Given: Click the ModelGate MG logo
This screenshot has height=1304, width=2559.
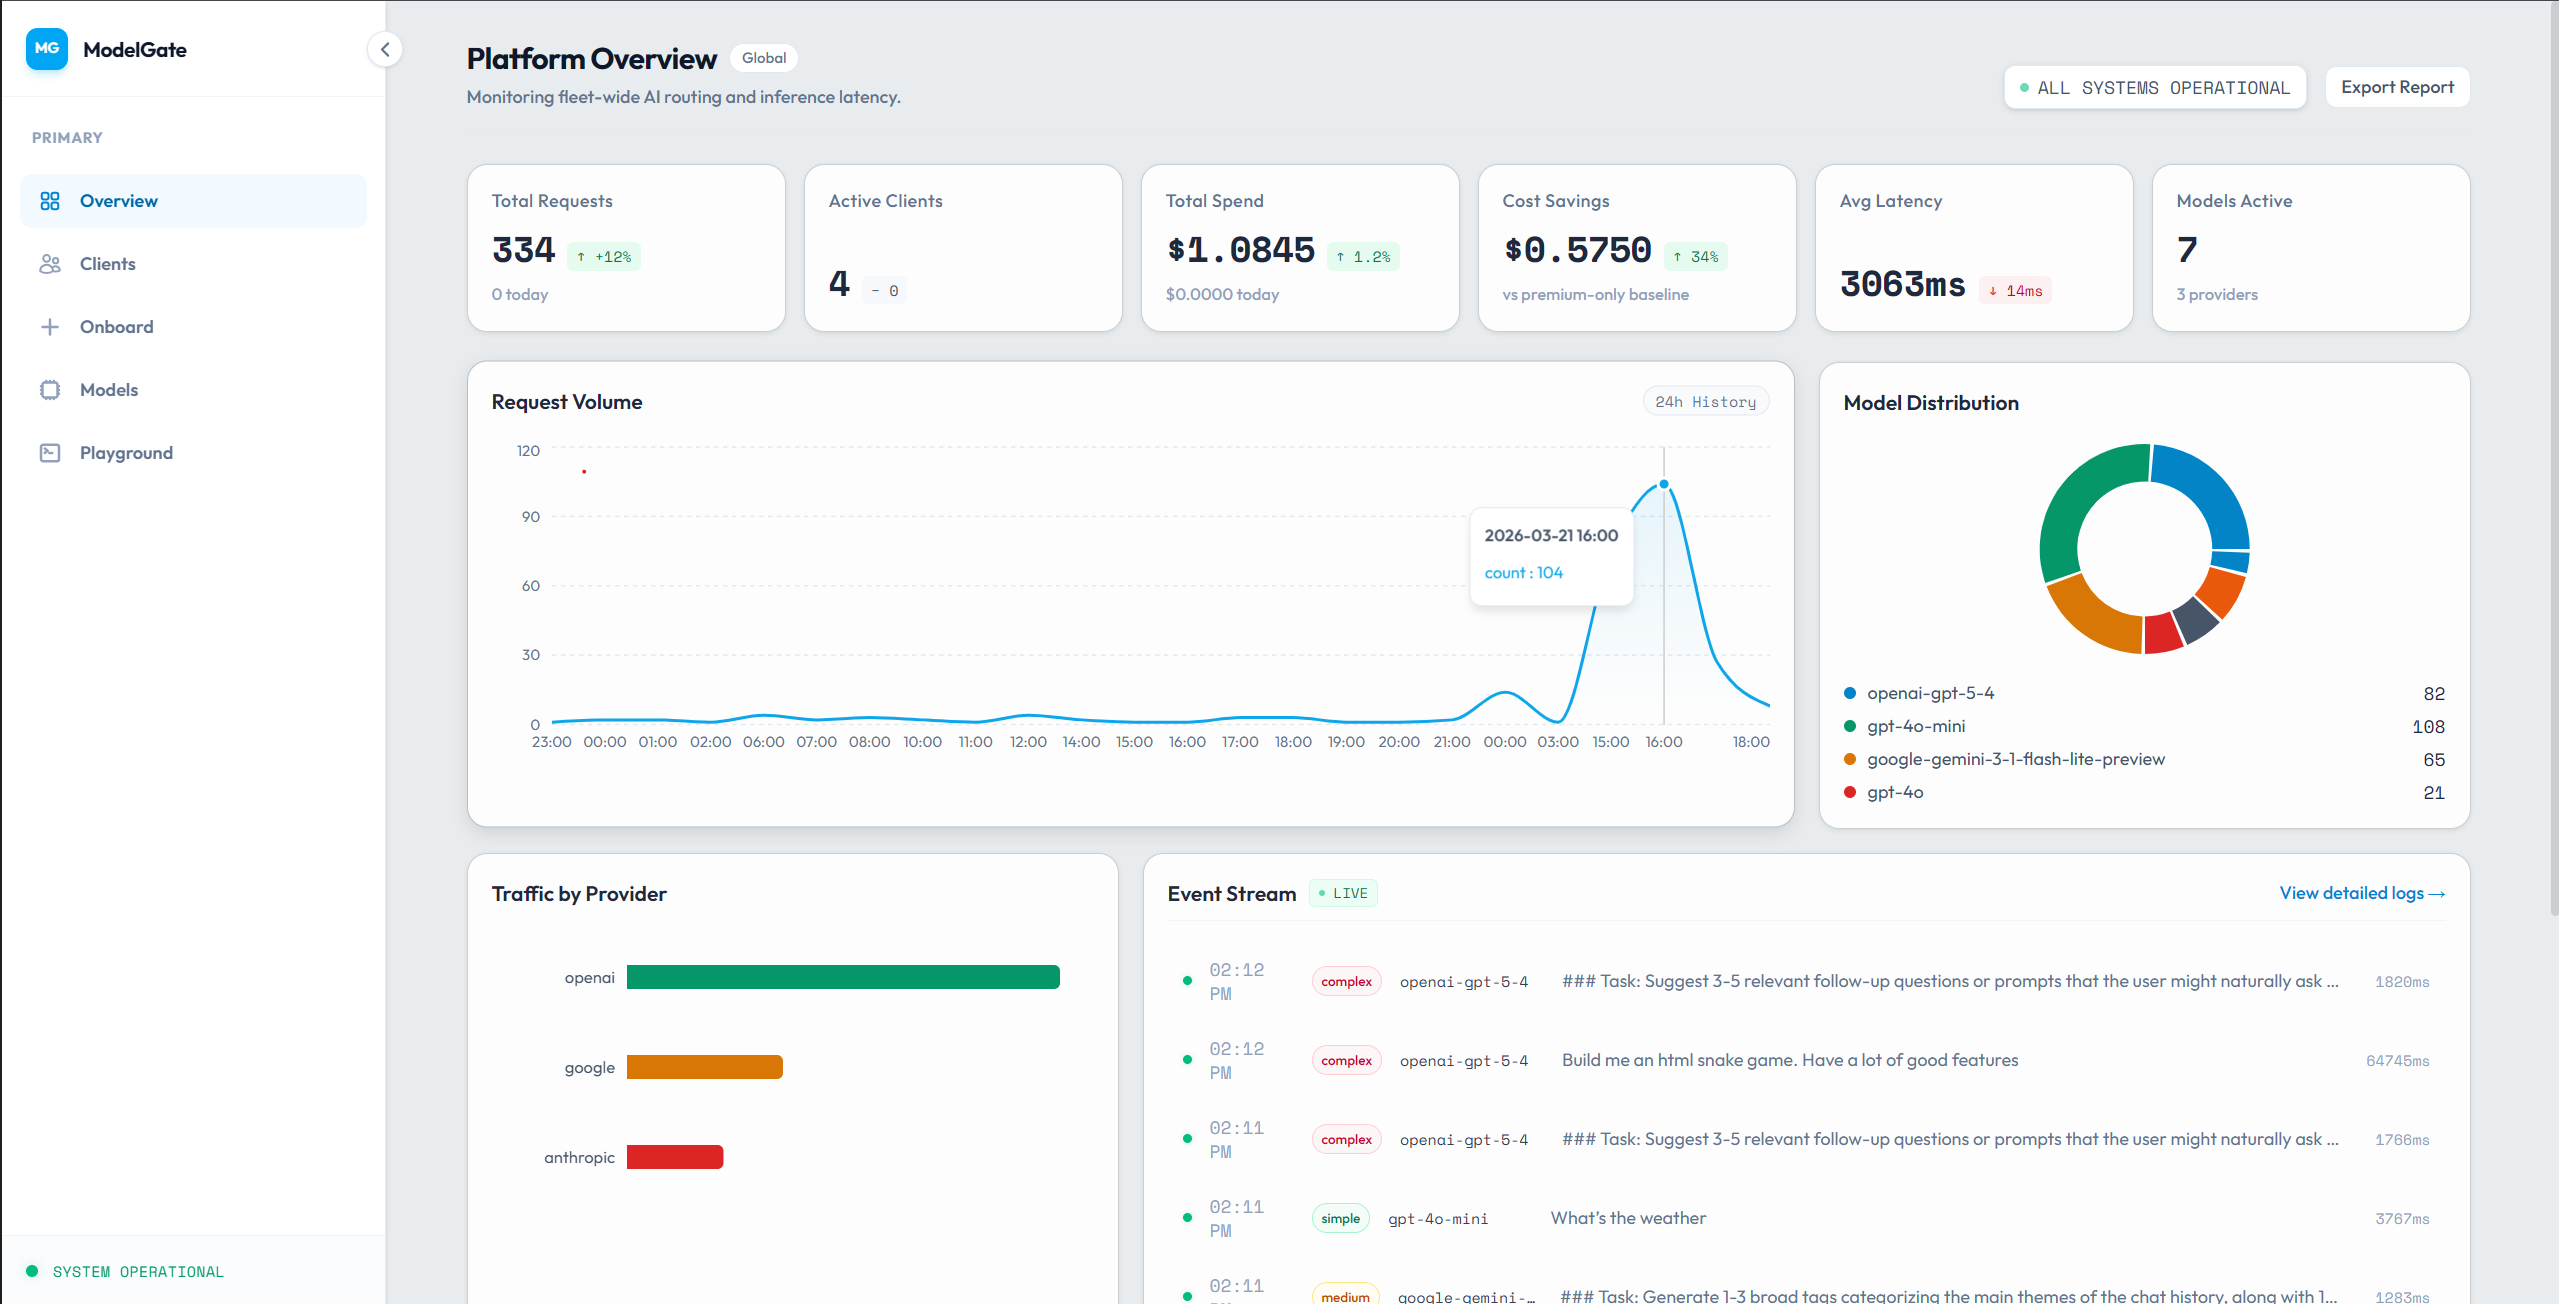Looking at the screenshot, I should (46, 48).
